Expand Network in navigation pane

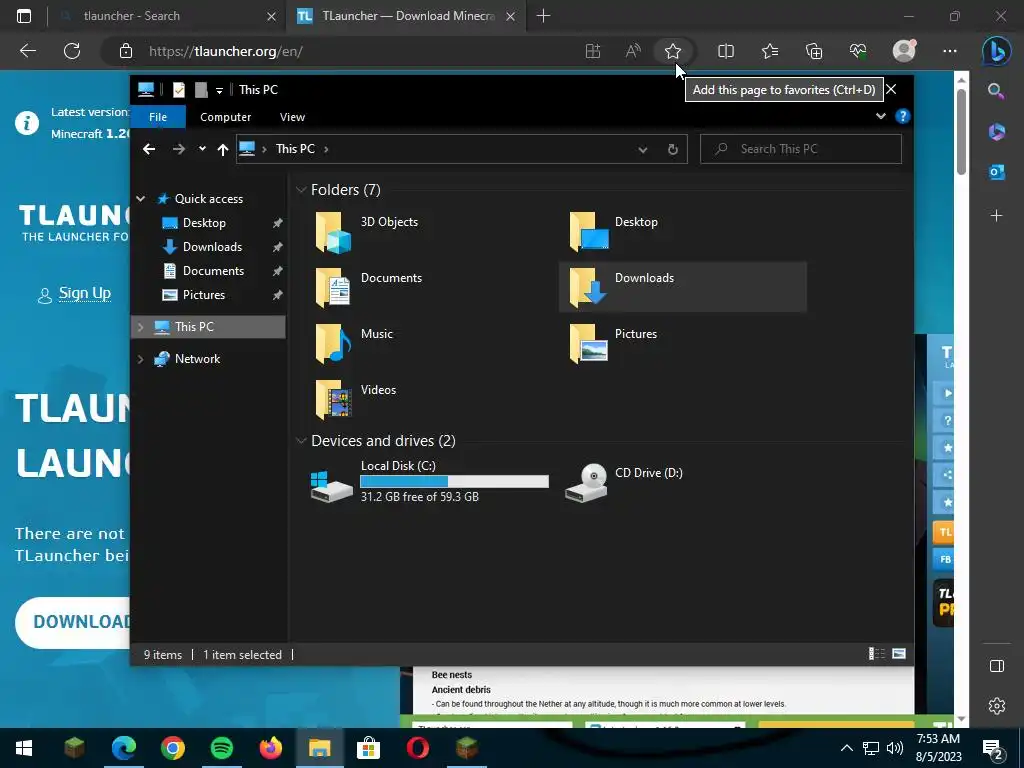(x=140, y=359)
